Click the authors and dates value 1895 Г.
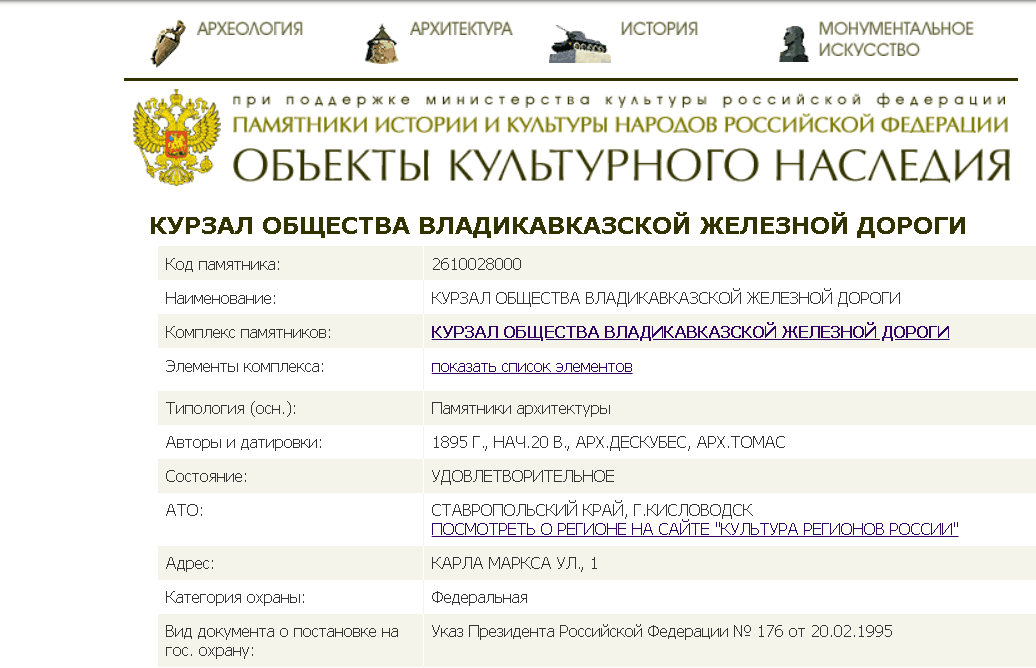 pyautogui.click(x=608, y=442)
